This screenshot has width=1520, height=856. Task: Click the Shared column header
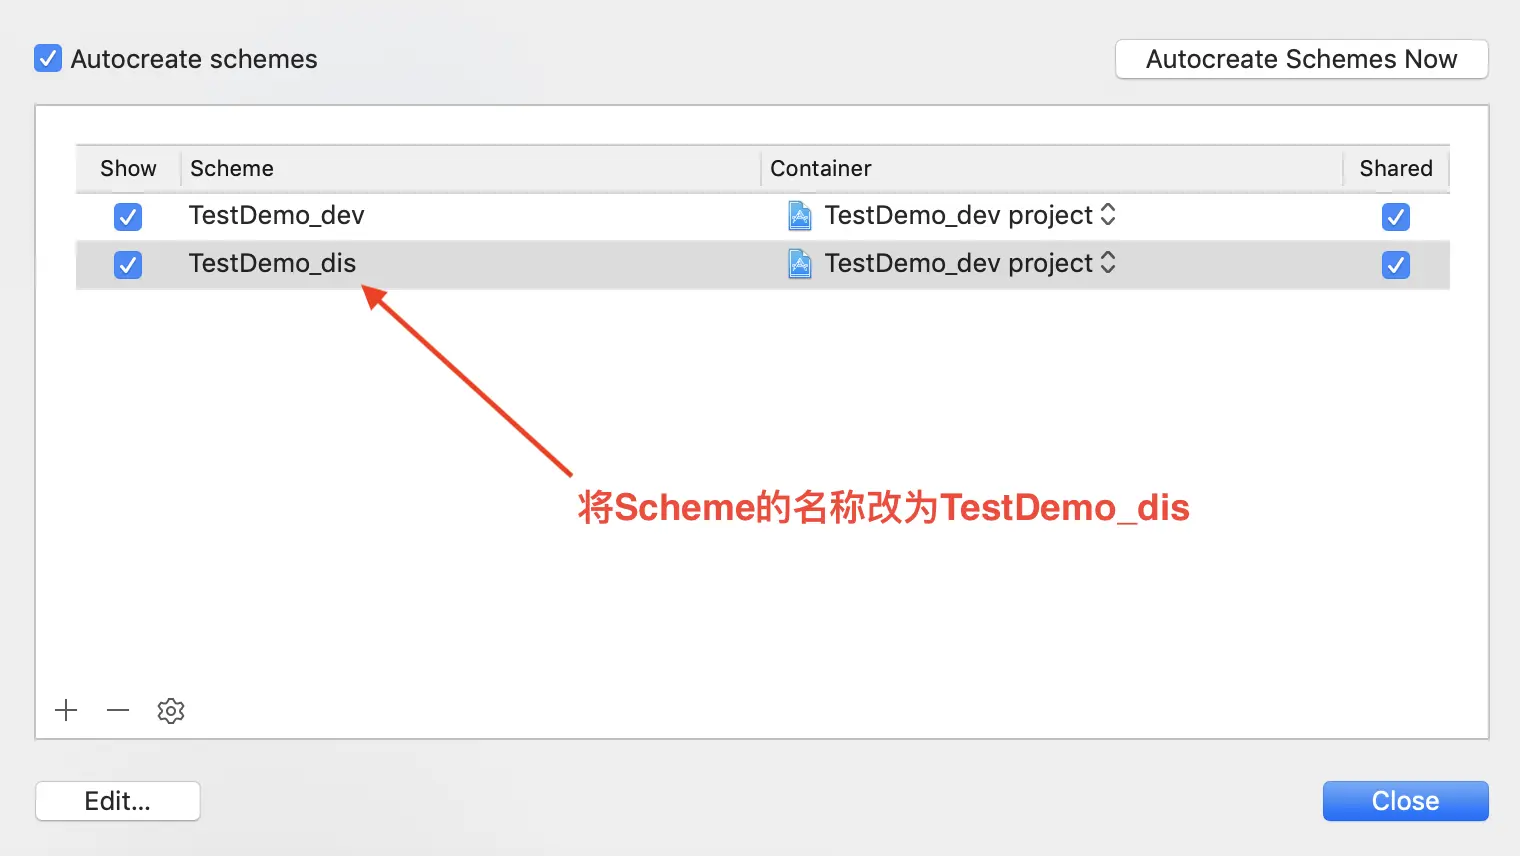tap(1395, 168)
